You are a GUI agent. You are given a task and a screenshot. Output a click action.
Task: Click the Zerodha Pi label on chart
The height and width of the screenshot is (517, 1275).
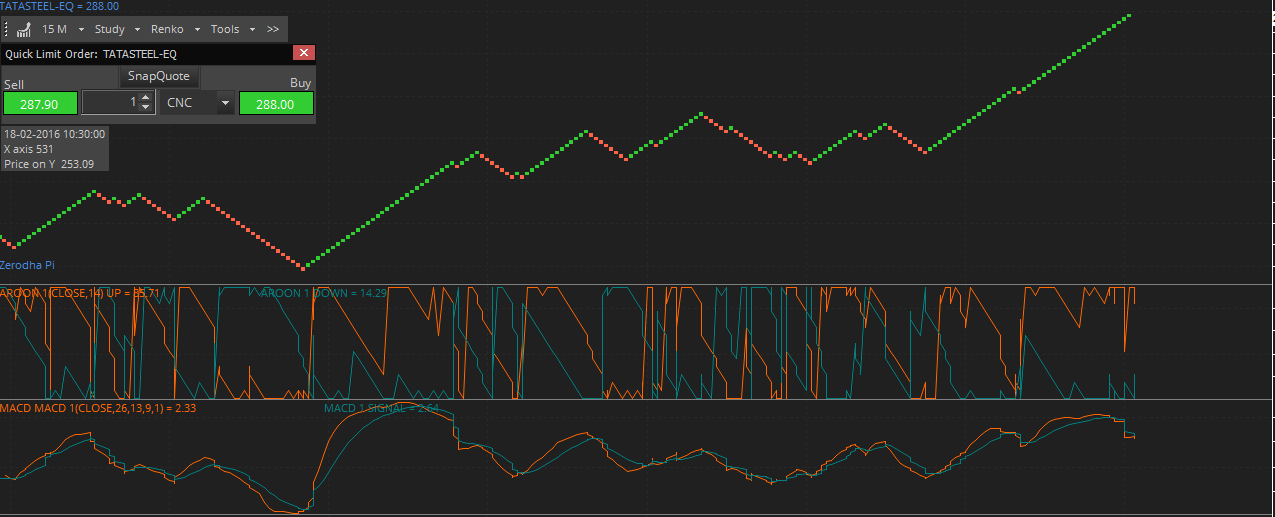27,265
